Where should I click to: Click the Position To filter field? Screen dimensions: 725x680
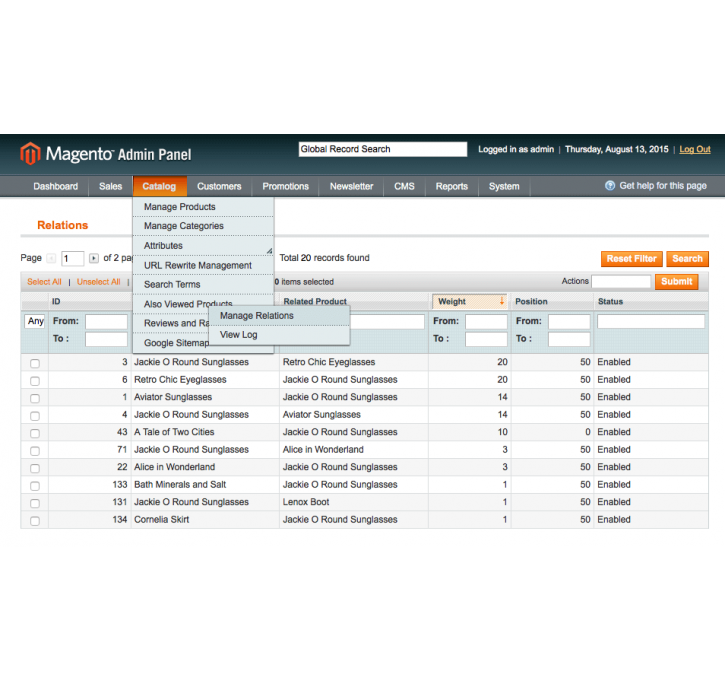click(569, 339)
